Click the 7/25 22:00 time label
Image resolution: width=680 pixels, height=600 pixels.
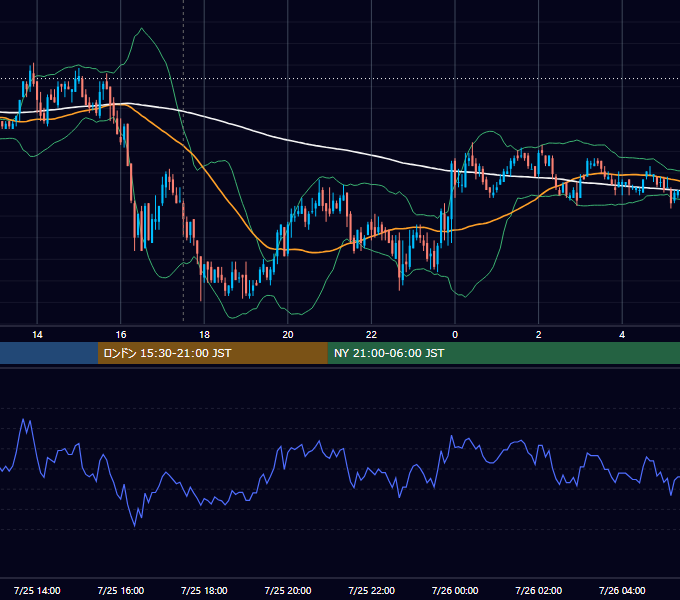coord(372,590)
